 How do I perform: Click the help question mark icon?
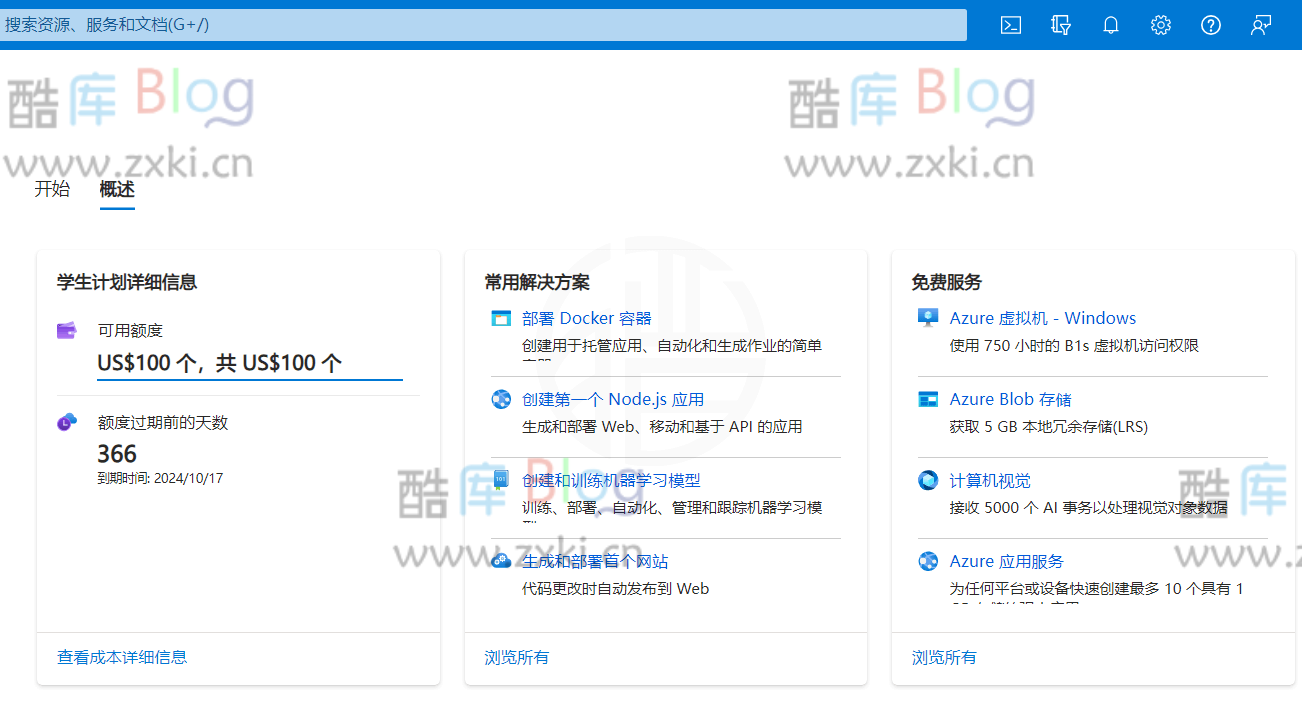(x=1211, y=25)
